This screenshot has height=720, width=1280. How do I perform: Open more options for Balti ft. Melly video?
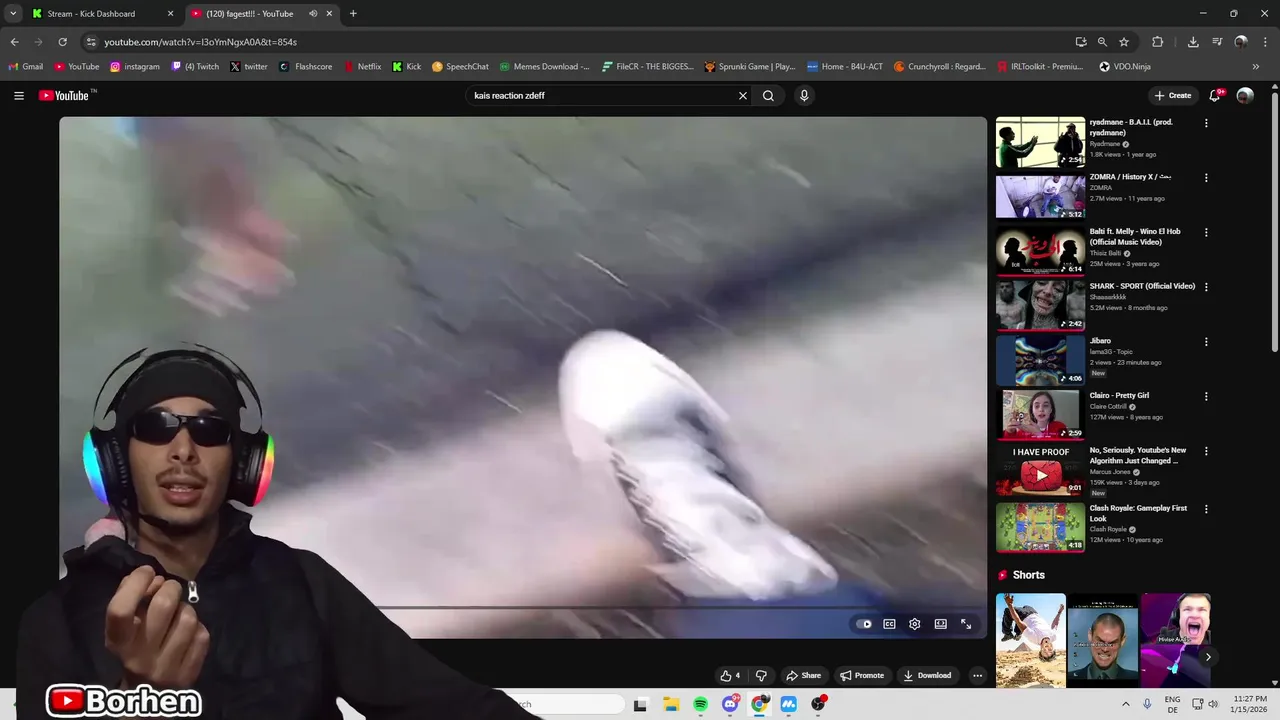click(x=1206, y=232)
